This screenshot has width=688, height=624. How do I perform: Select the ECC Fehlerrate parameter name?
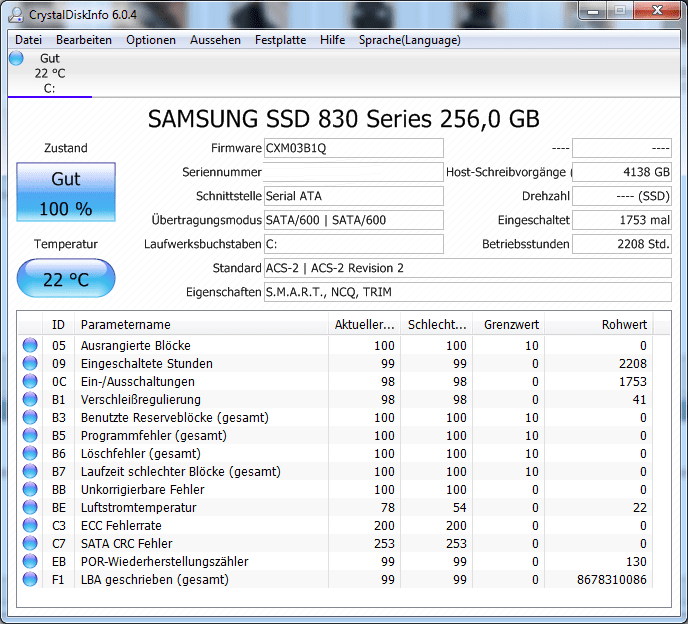click(121, 526)
